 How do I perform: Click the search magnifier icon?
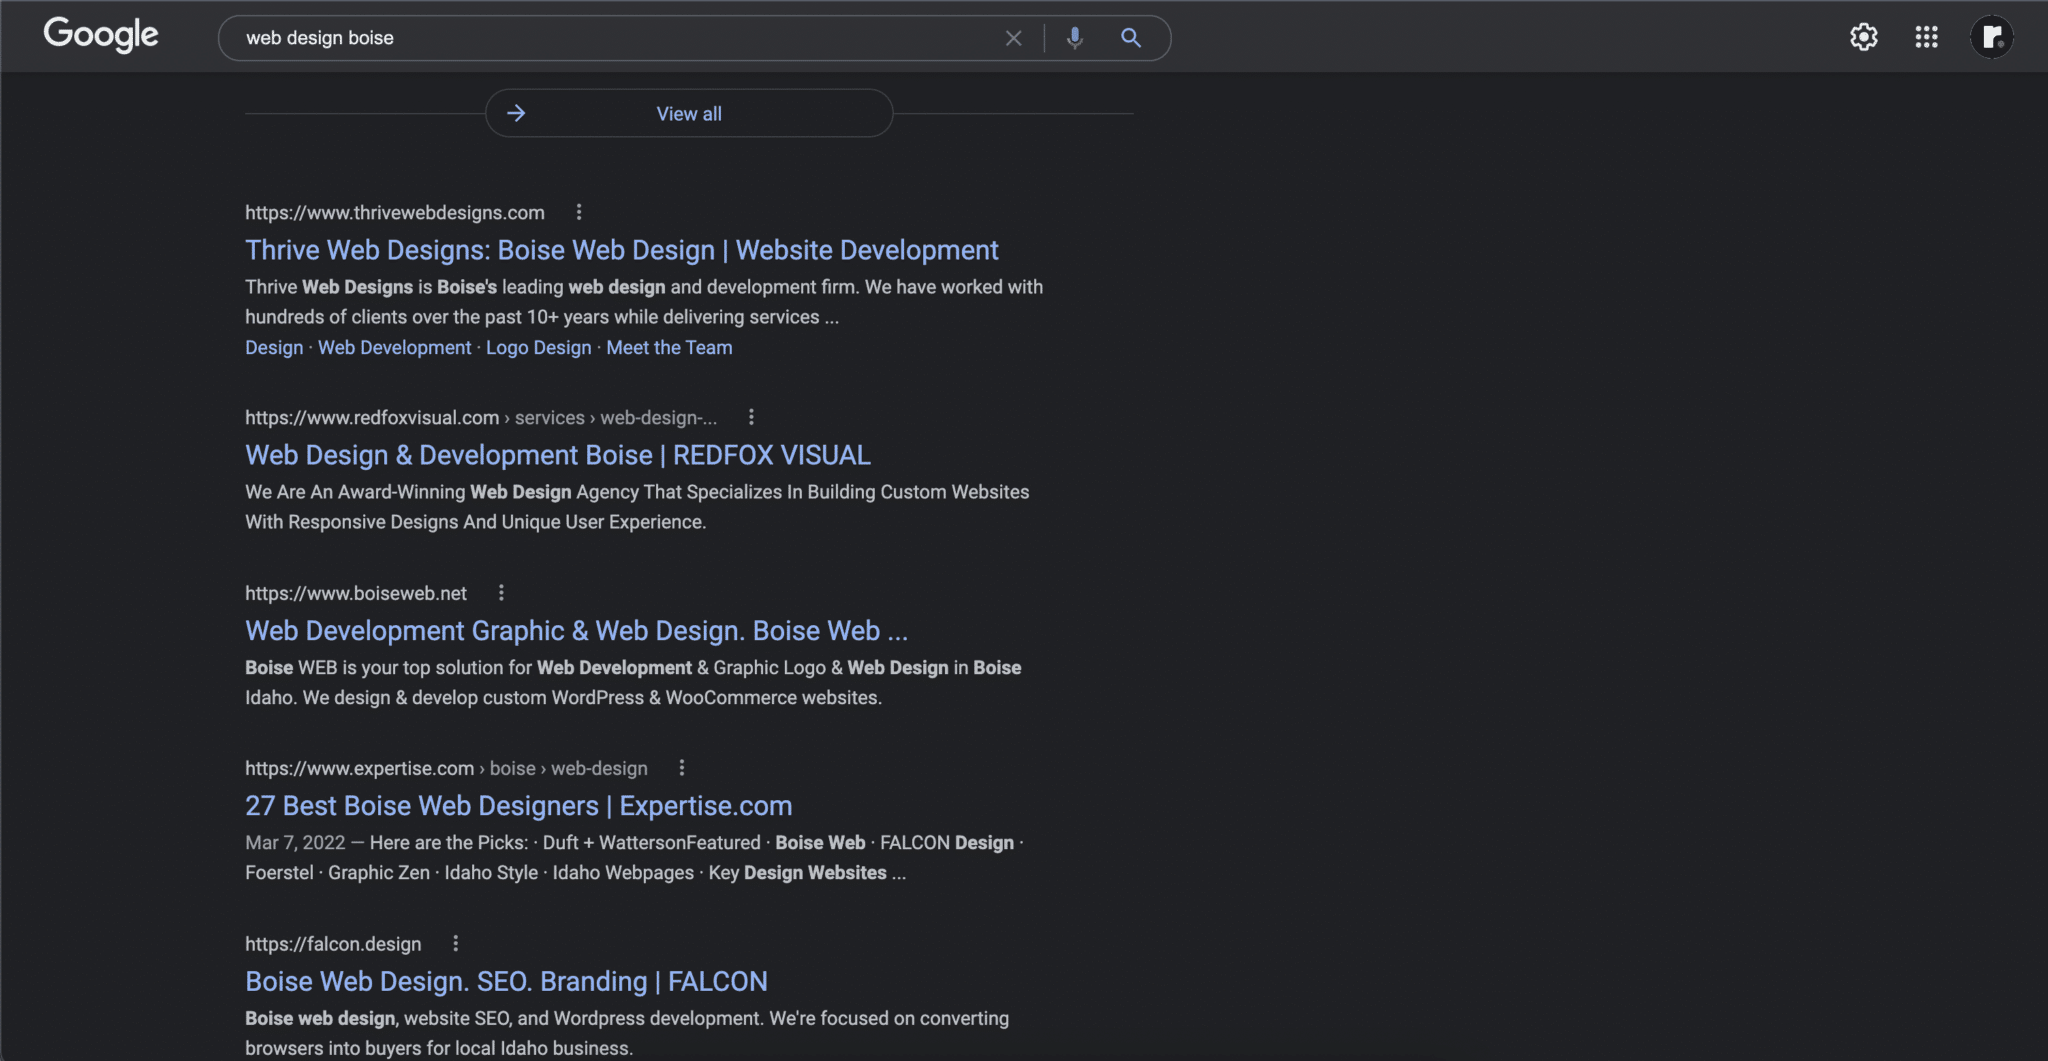1131,37
